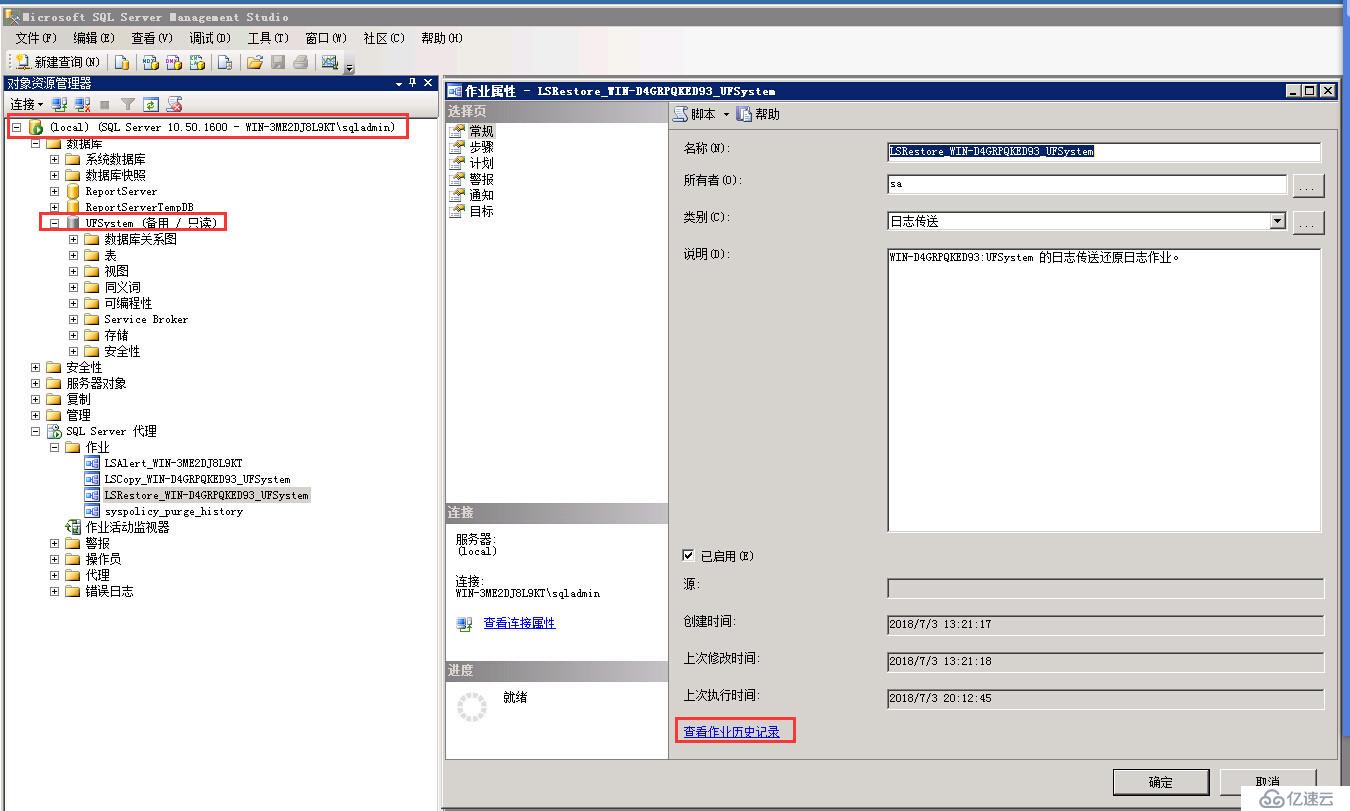Viewport: 1350px width, 811px height.
Task: Click the 所有者 owner input field
Action: click(1087, 185)
